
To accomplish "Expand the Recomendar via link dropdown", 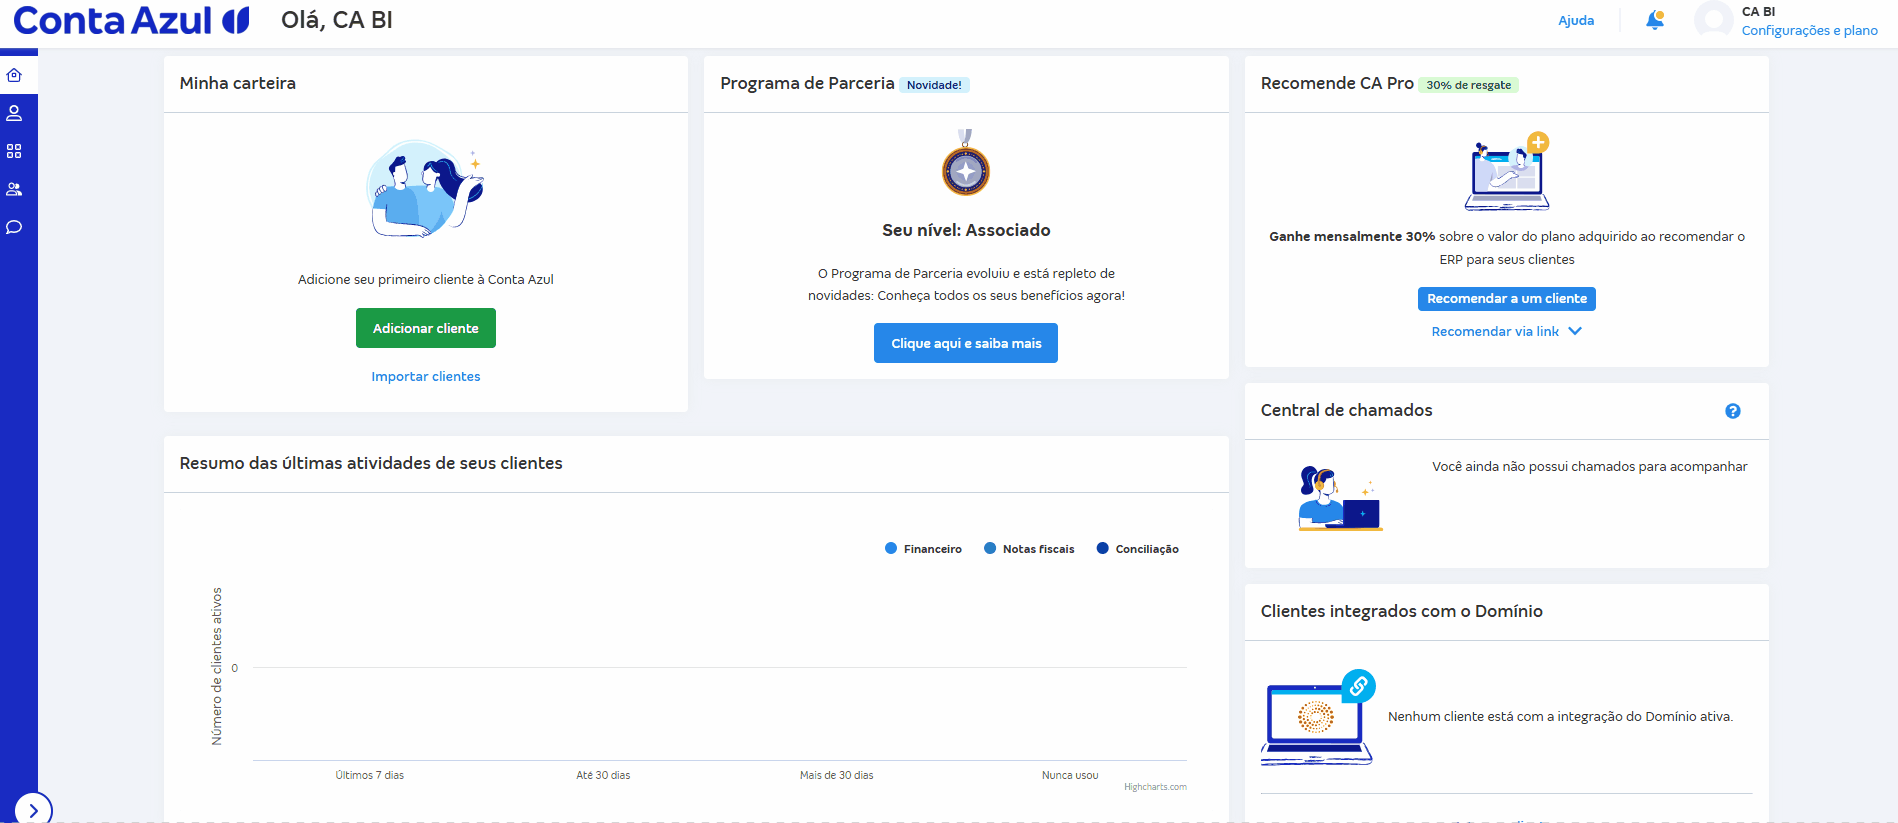I will point(1506,331).
